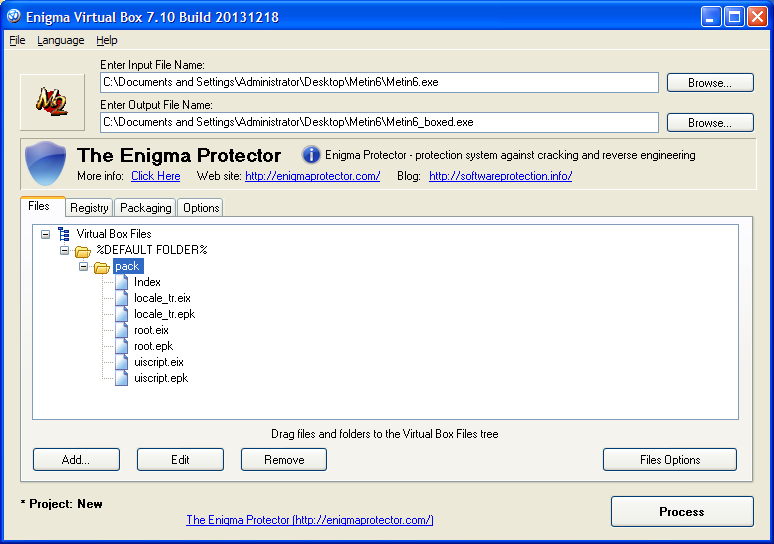Select the locale_tr.eix file name

[x=162, y=298]
